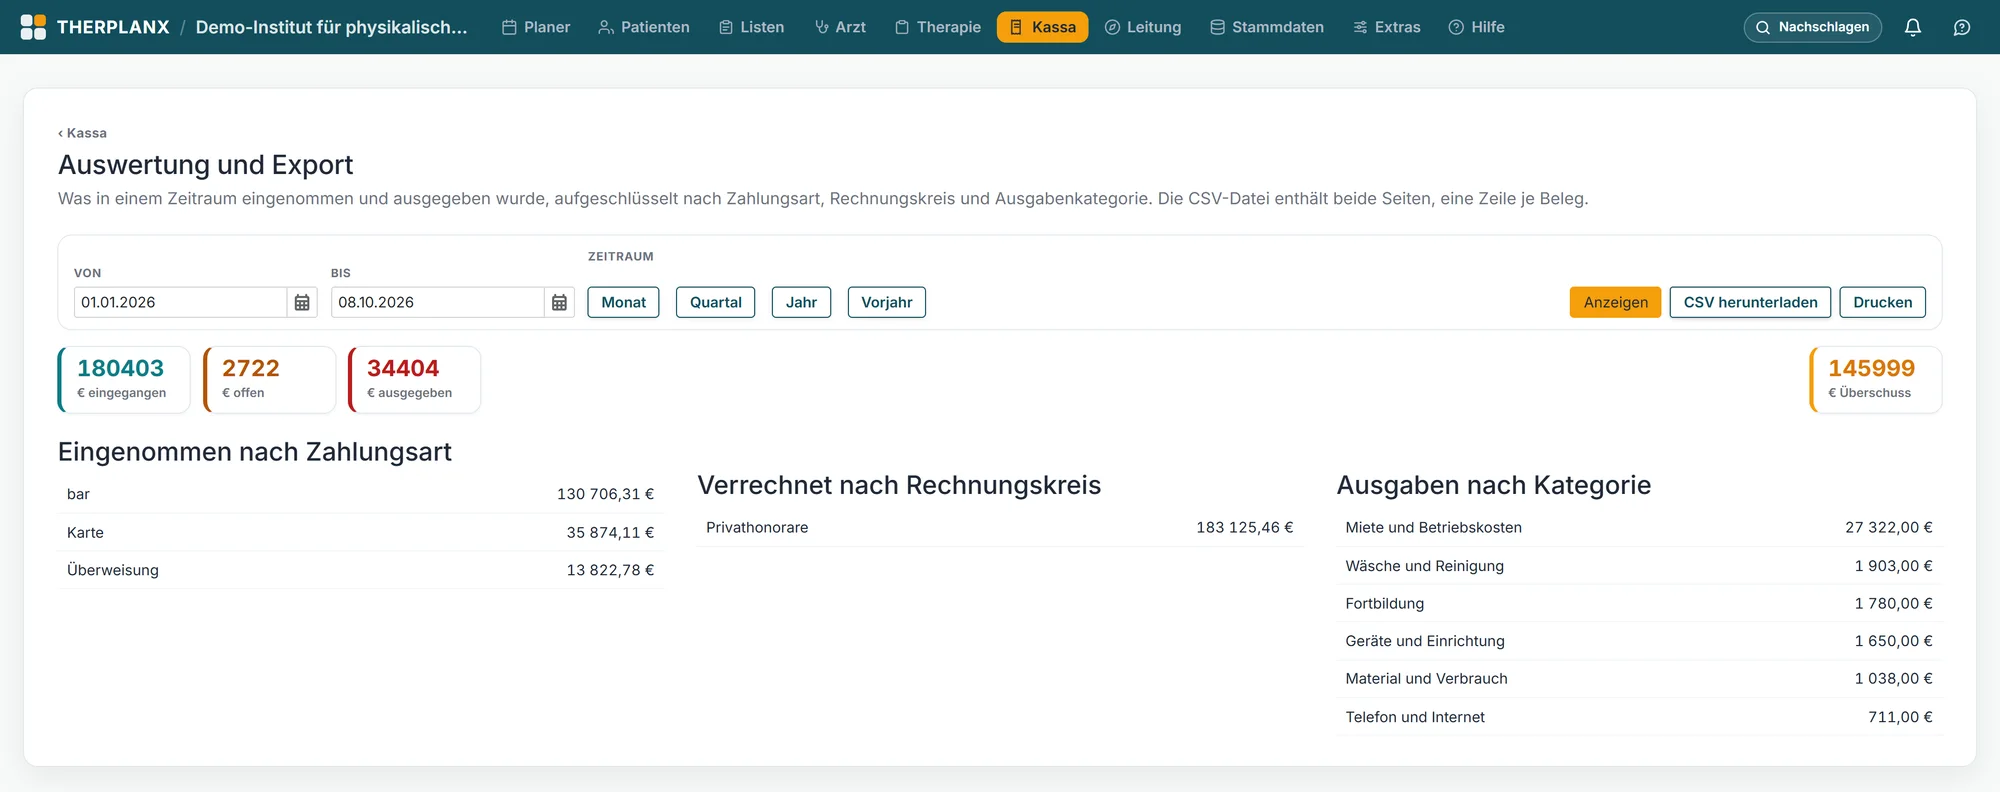This screenshot has height=792, width=2000.
Task: Select the 'Privathonorare' row
Action: (1000, 527)
